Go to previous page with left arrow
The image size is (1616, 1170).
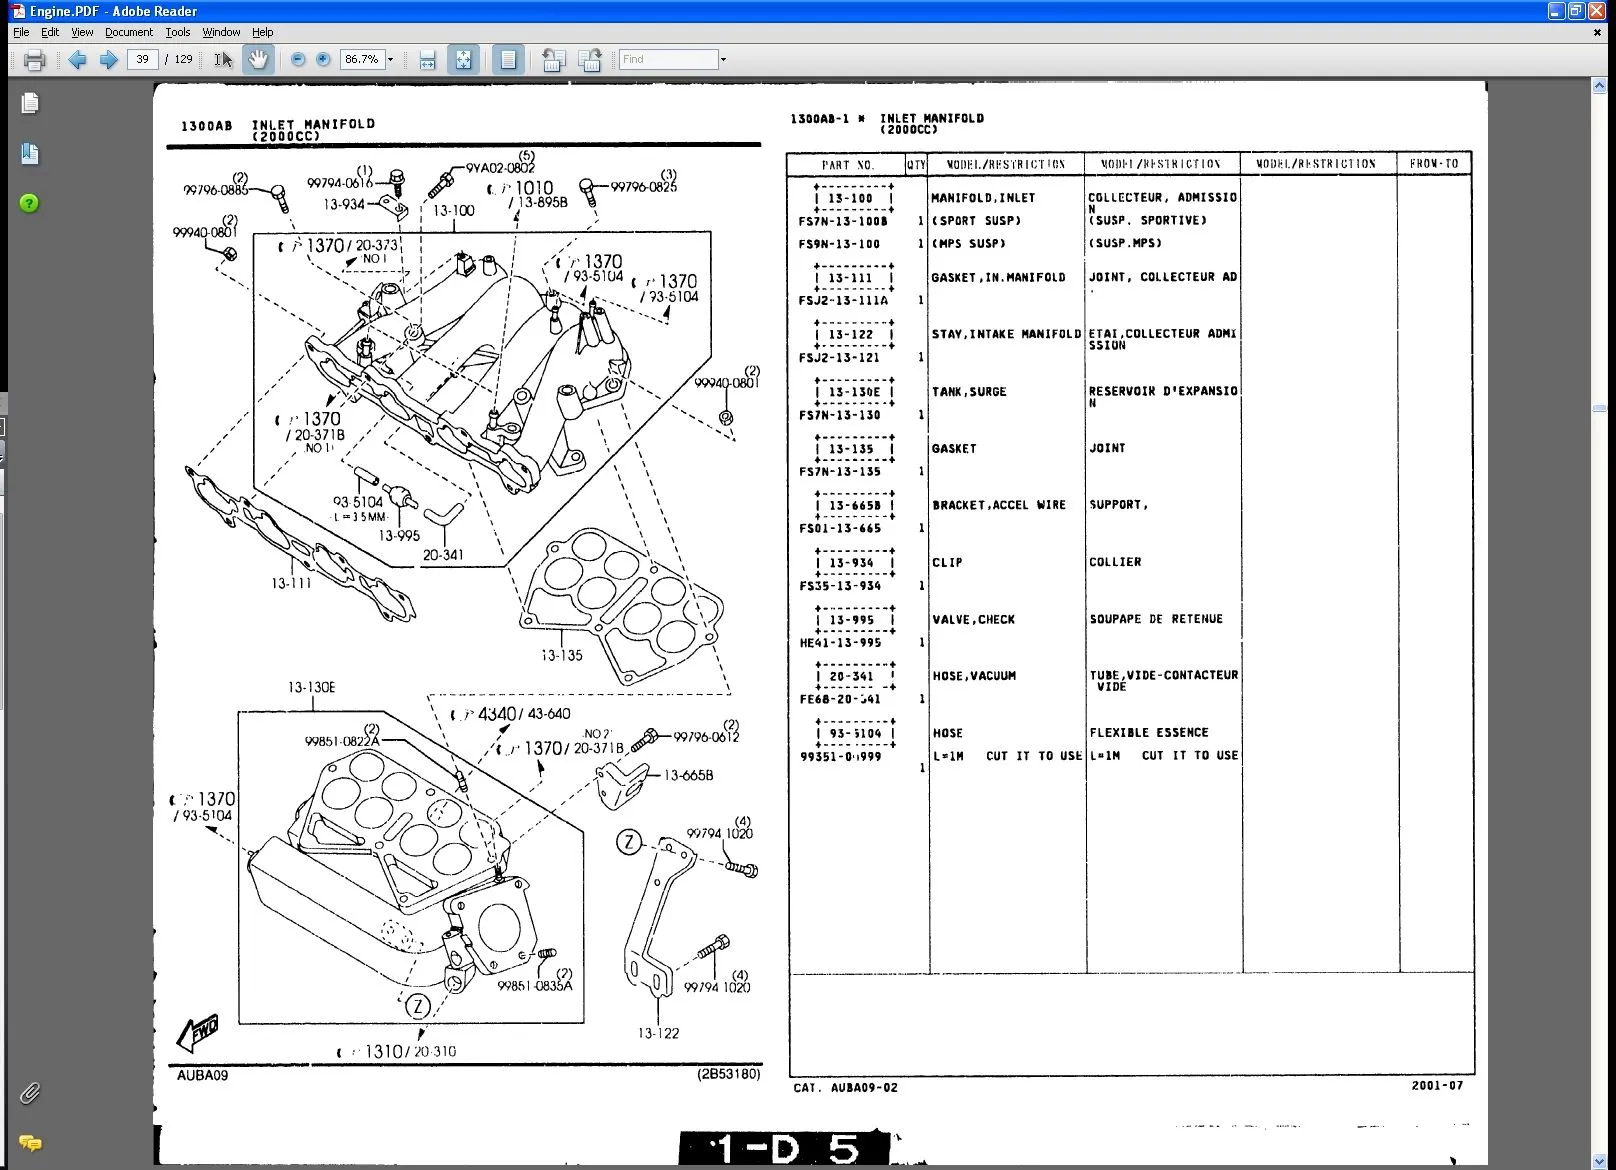[x=77, y=60]
